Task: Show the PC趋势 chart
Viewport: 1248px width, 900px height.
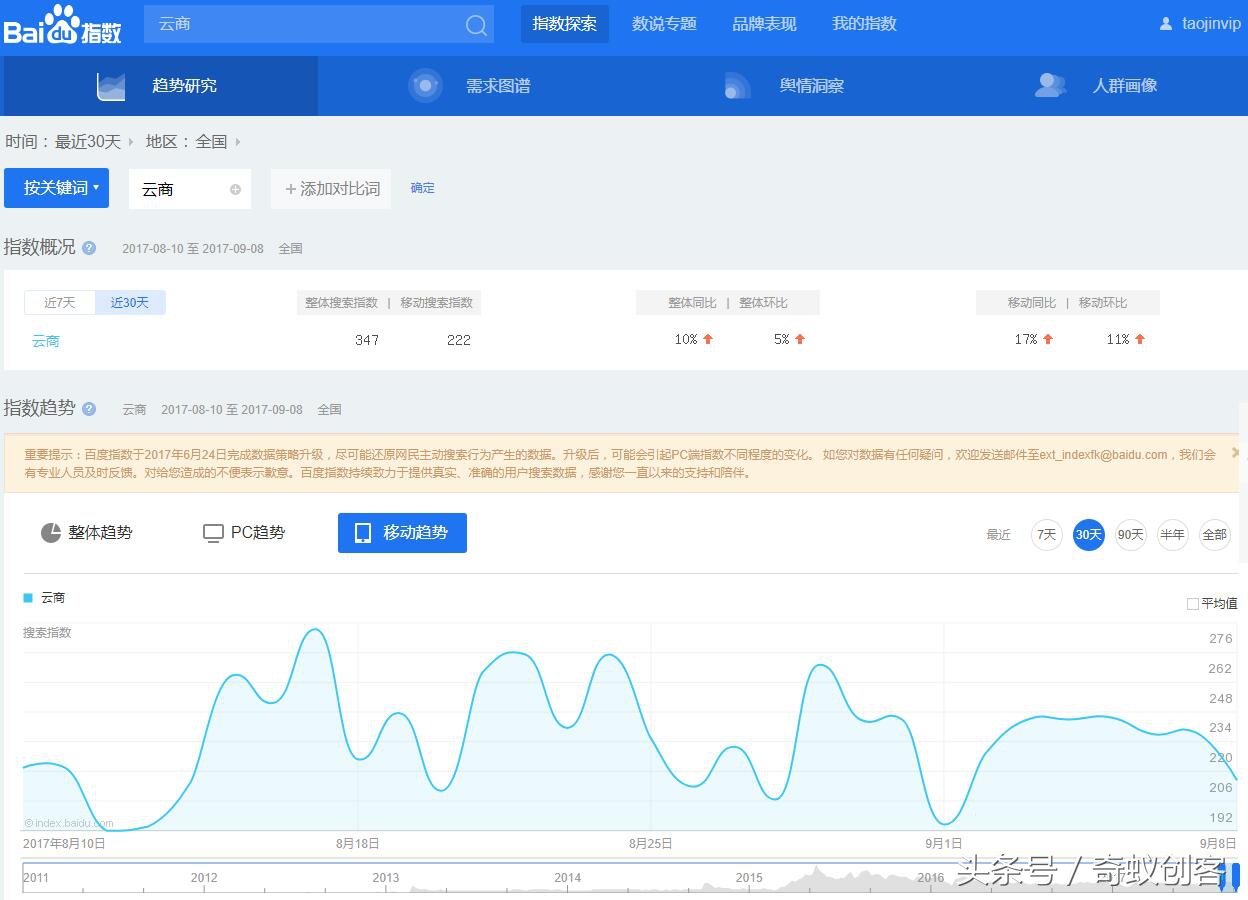Action: (244, 533)
